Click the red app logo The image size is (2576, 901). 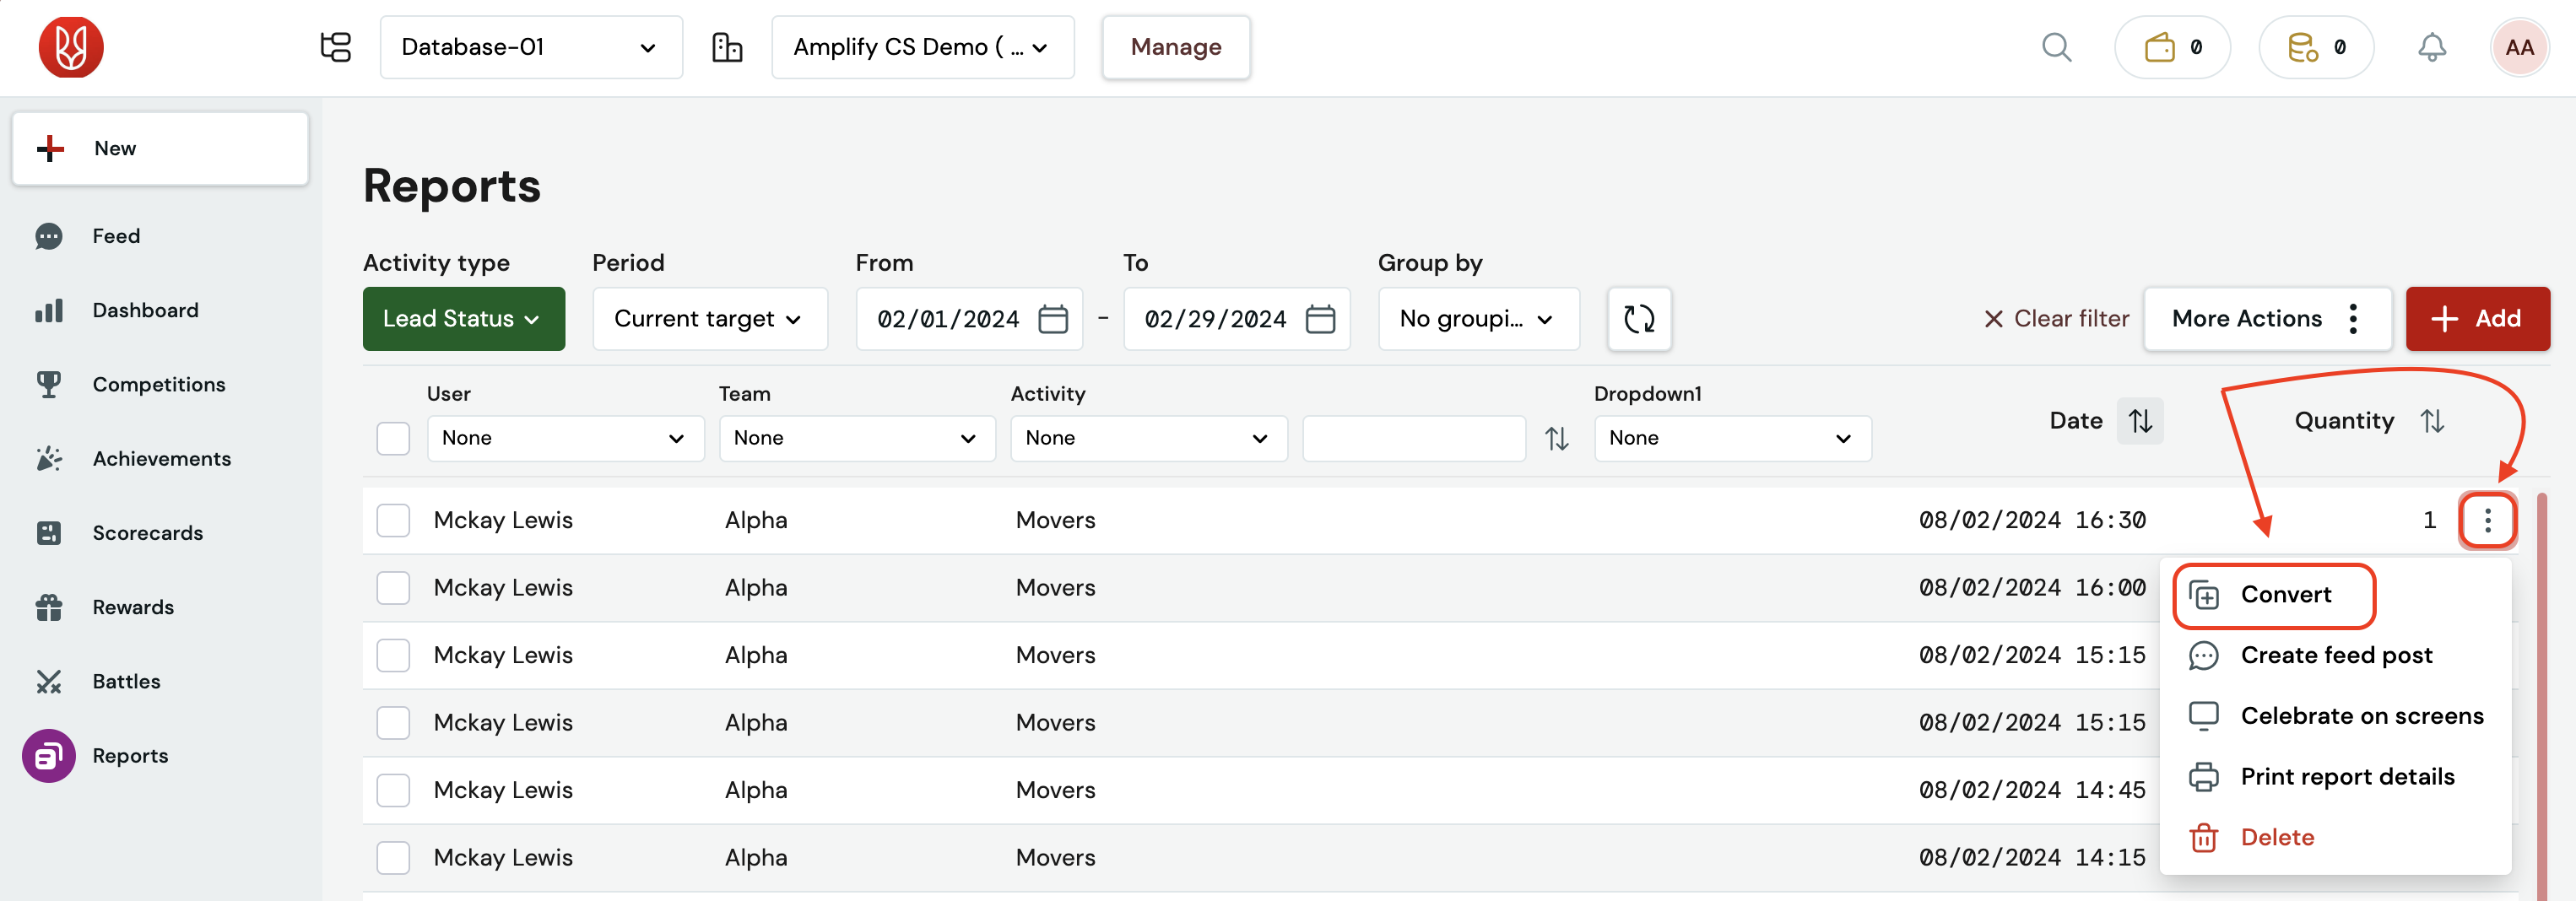coord(71,47)
